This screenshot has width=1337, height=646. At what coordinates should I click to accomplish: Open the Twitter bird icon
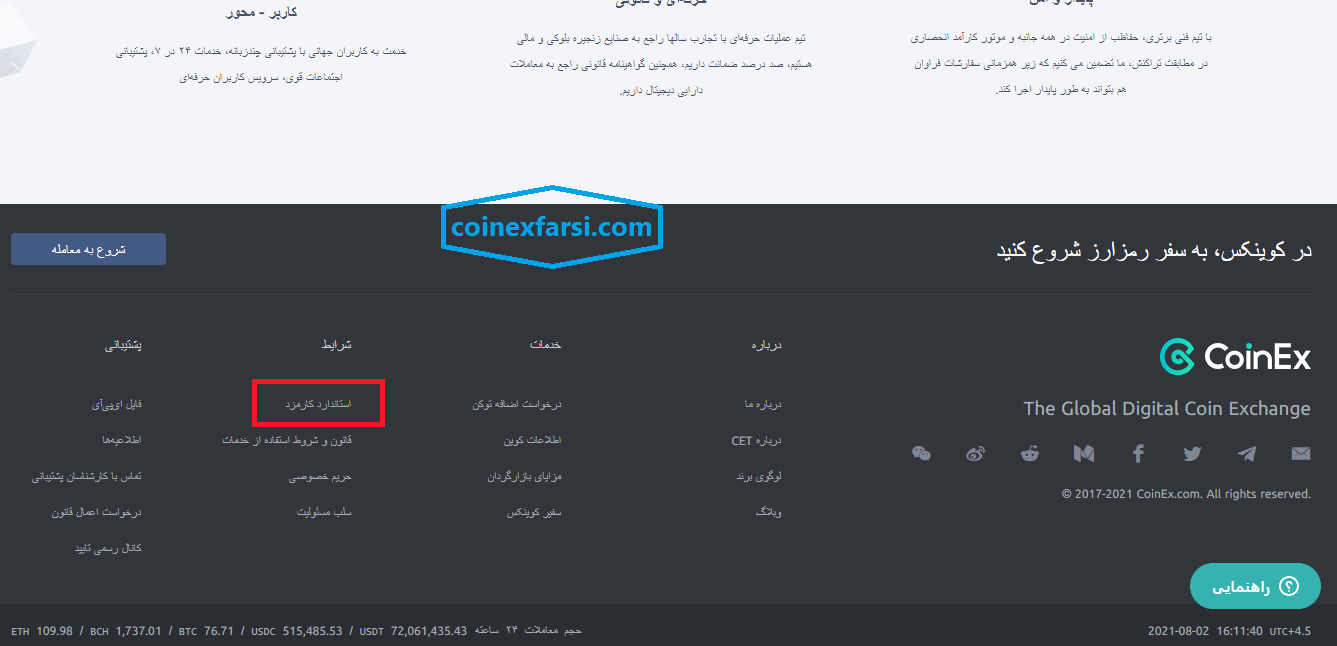point(1192,454)
